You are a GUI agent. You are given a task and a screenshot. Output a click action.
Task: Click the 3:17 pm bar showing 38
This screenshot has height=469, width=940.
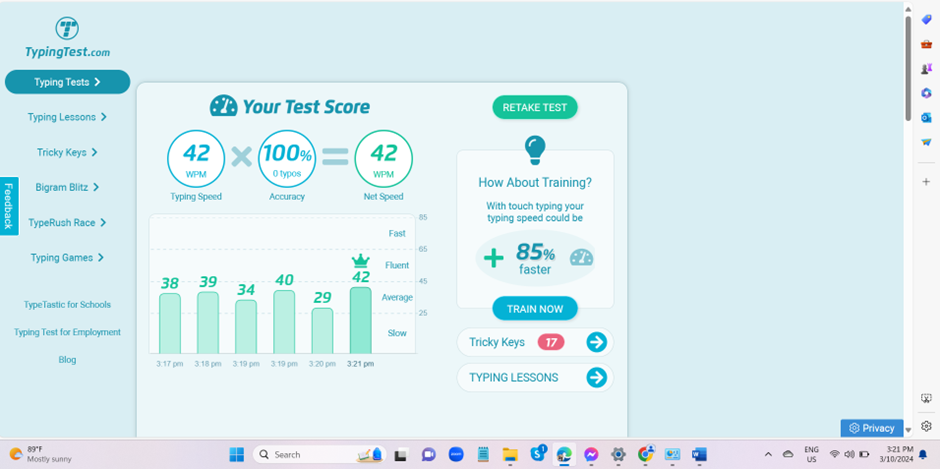[x=170, y=323]
